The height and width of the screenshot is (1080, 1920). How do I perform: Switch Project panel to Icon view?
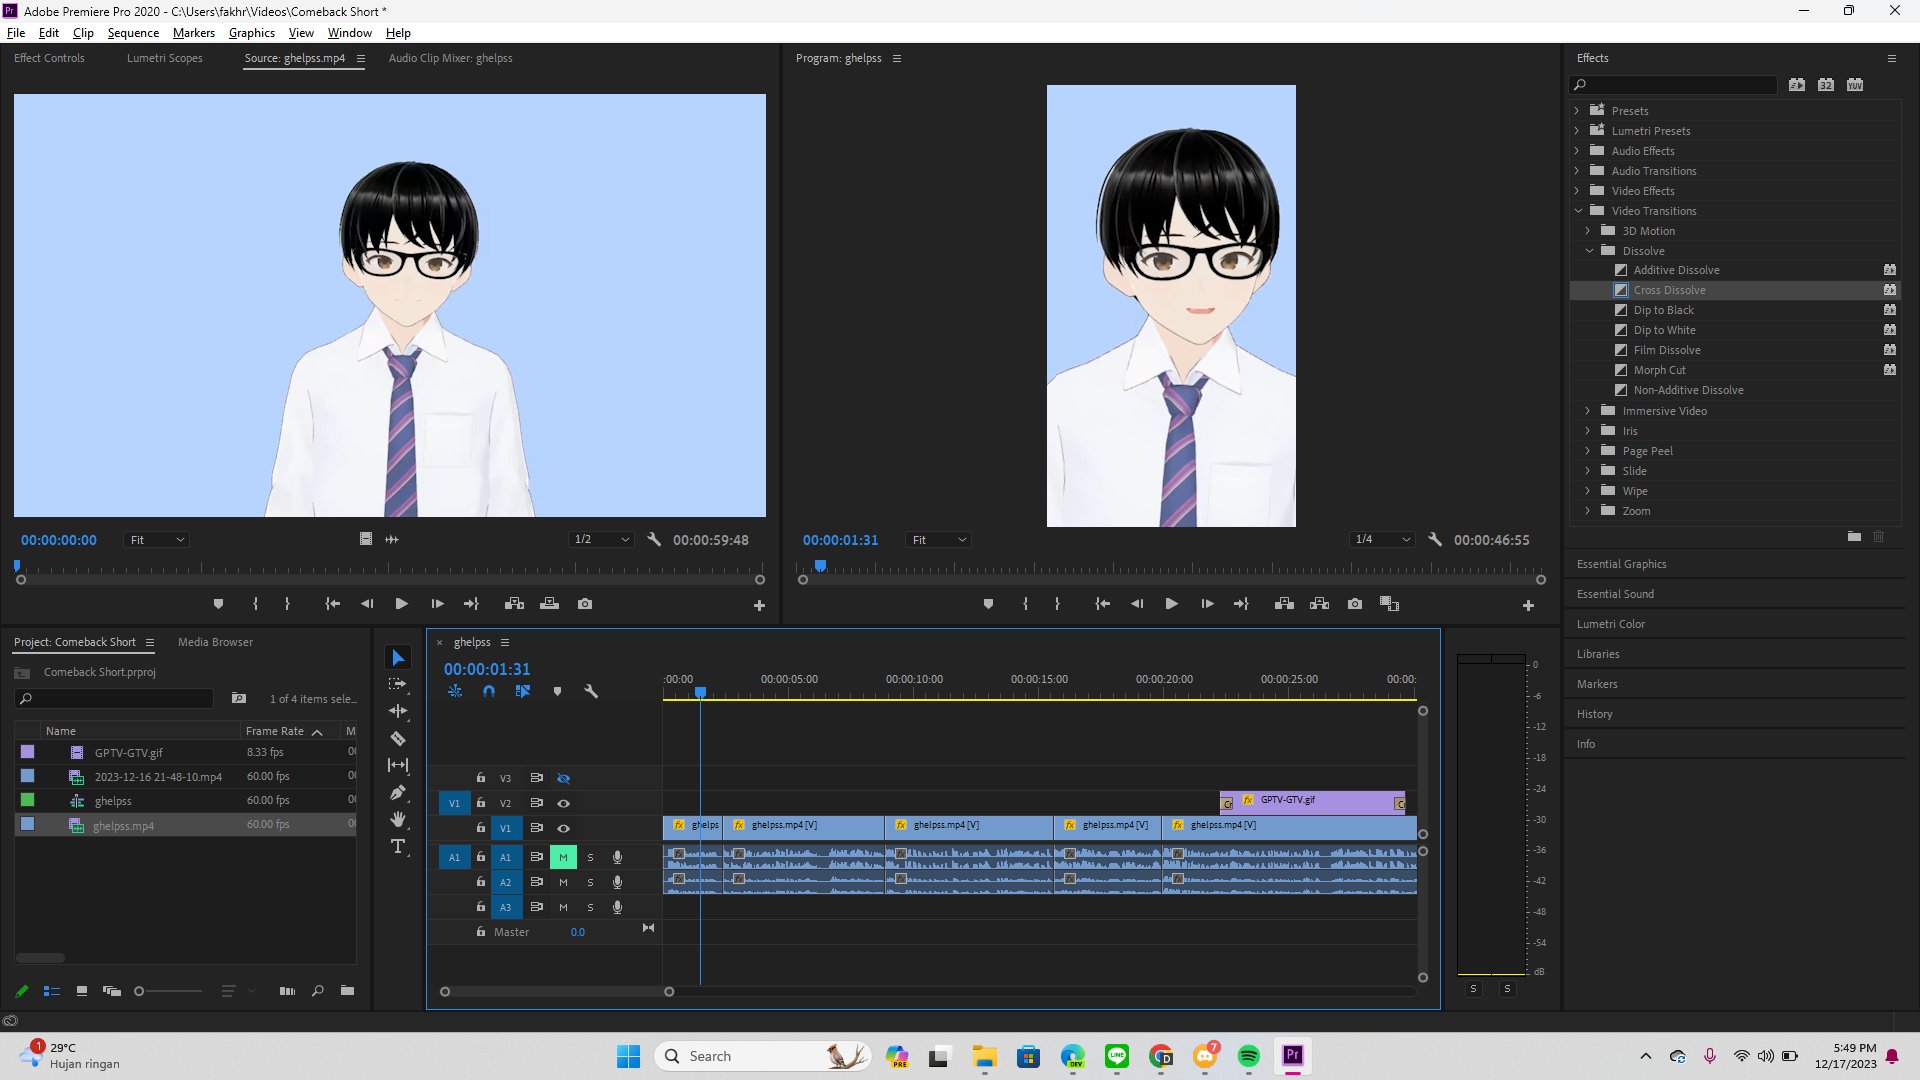click(x=82, y=991)
